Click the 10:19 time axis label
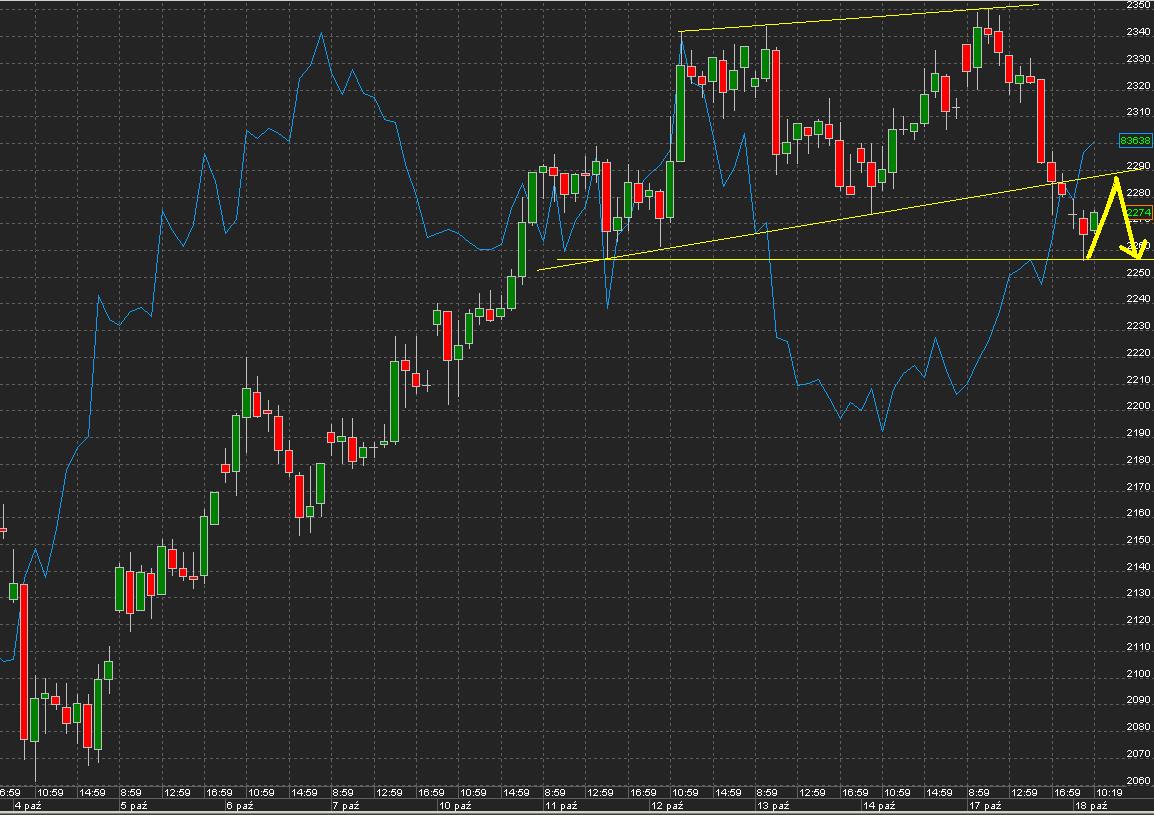Screen dimensions: 1154x815 click(x=1109, y=793)
